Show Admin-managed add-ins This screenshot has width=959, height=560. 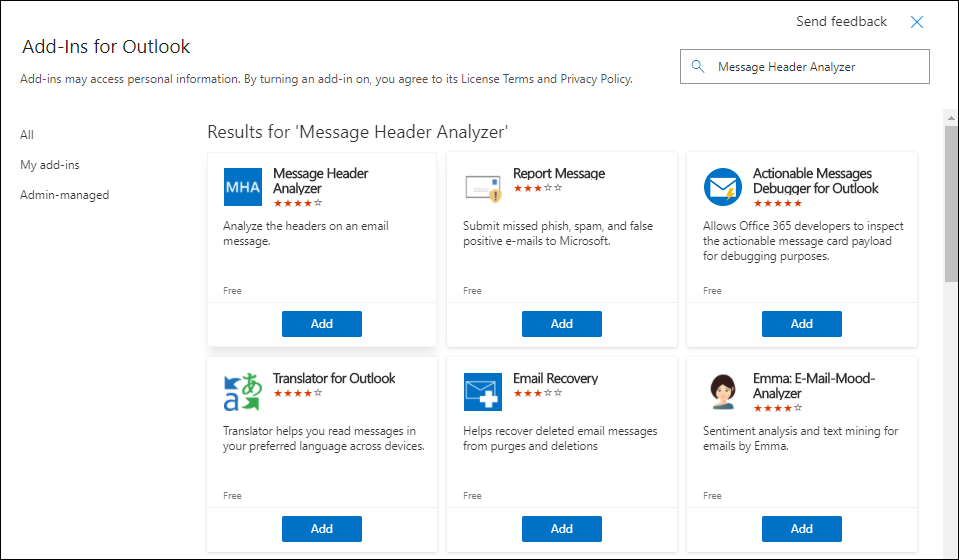(65, 195)
